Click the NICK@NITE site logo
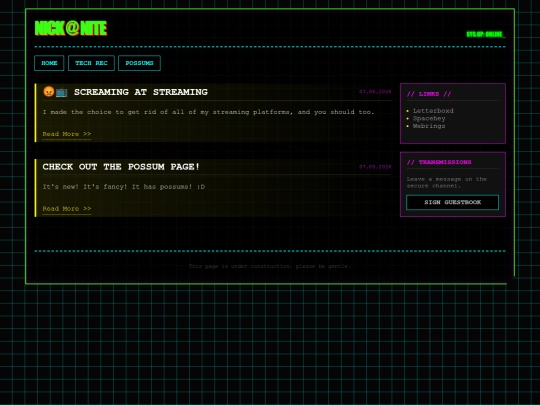 pyautogui.click(x=71, y=28)
